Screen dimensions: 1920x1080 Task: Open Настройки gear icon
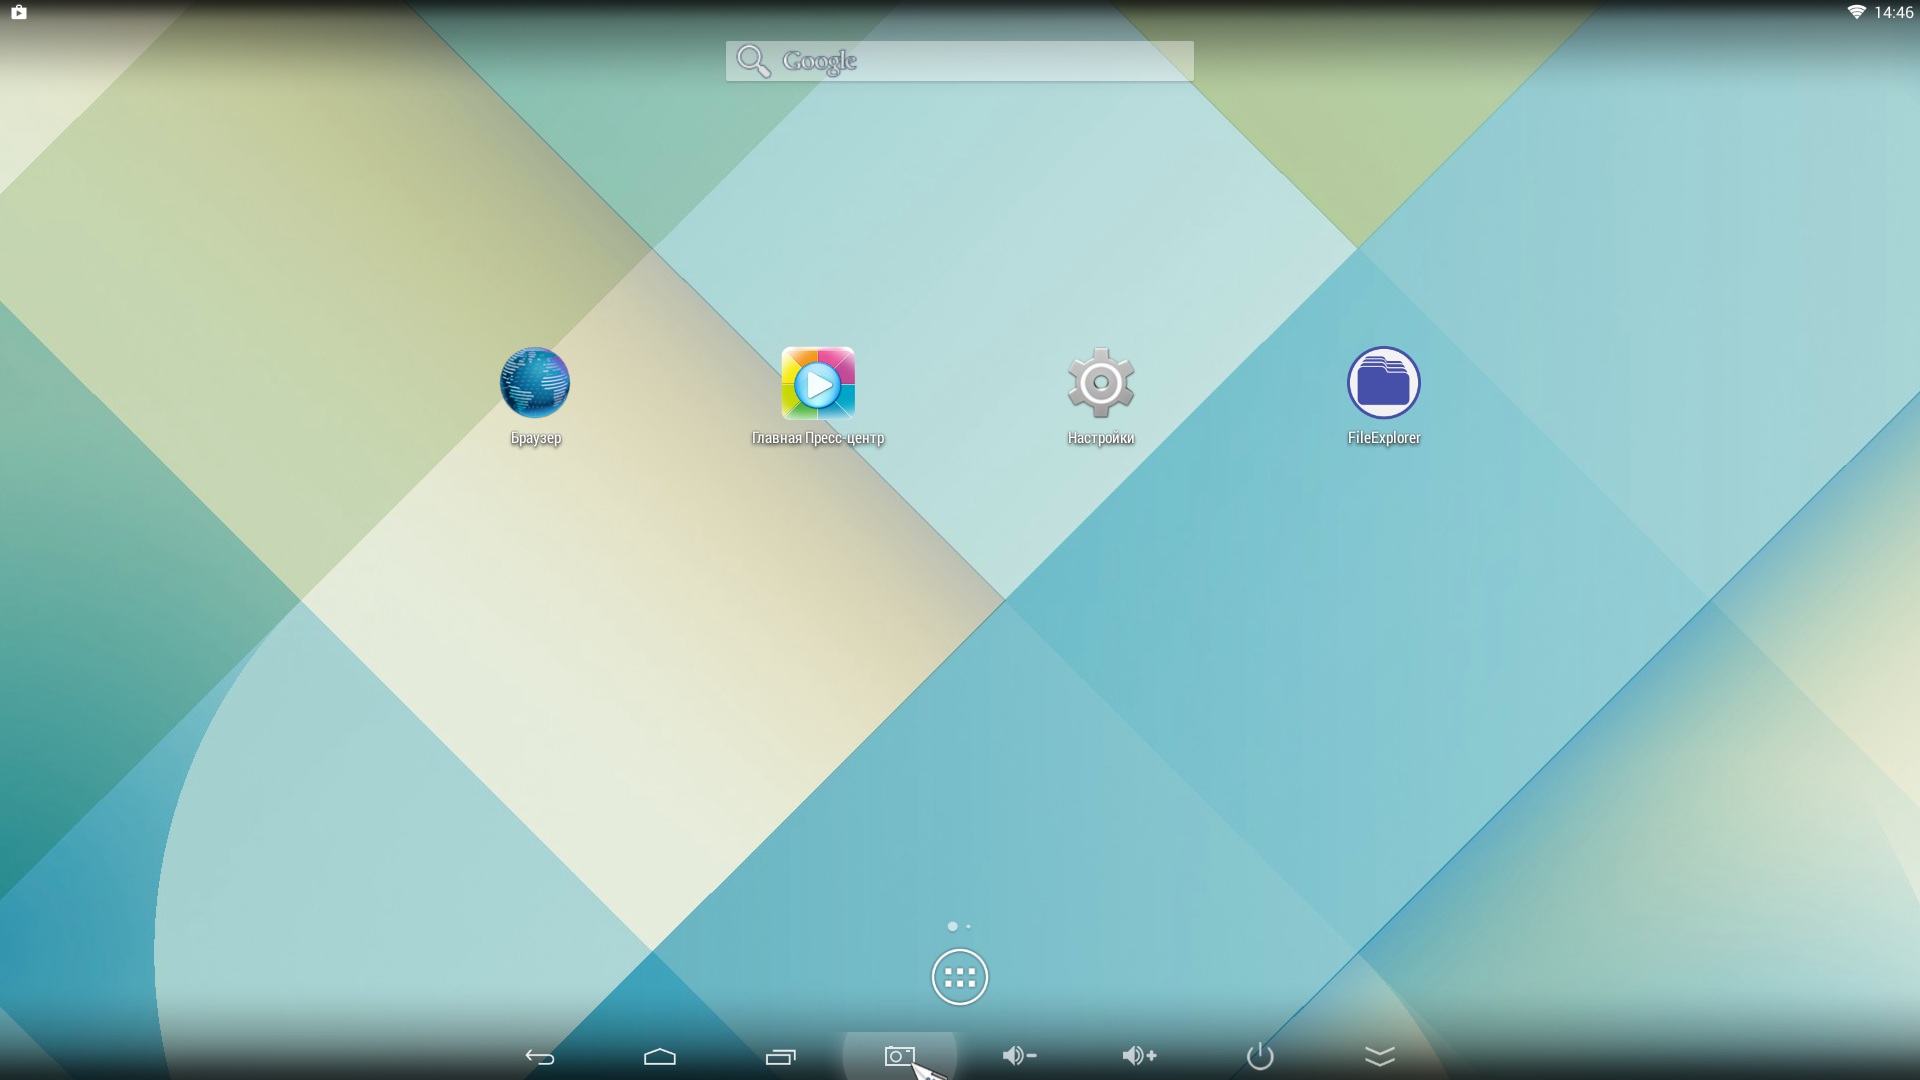(1100, 383)
